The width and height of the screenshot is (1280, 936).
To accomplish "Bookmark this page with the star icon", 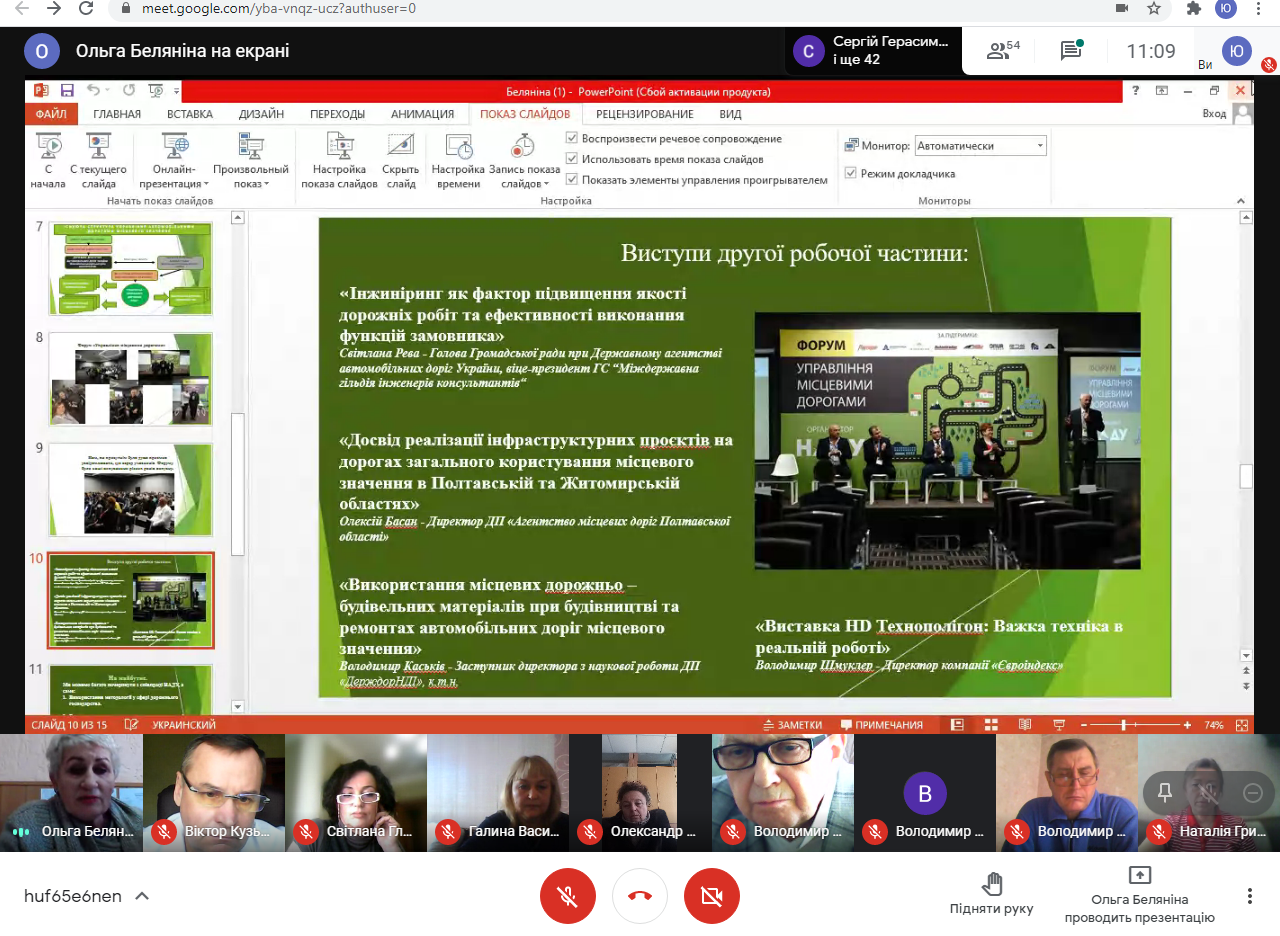I will [1154, 8].
